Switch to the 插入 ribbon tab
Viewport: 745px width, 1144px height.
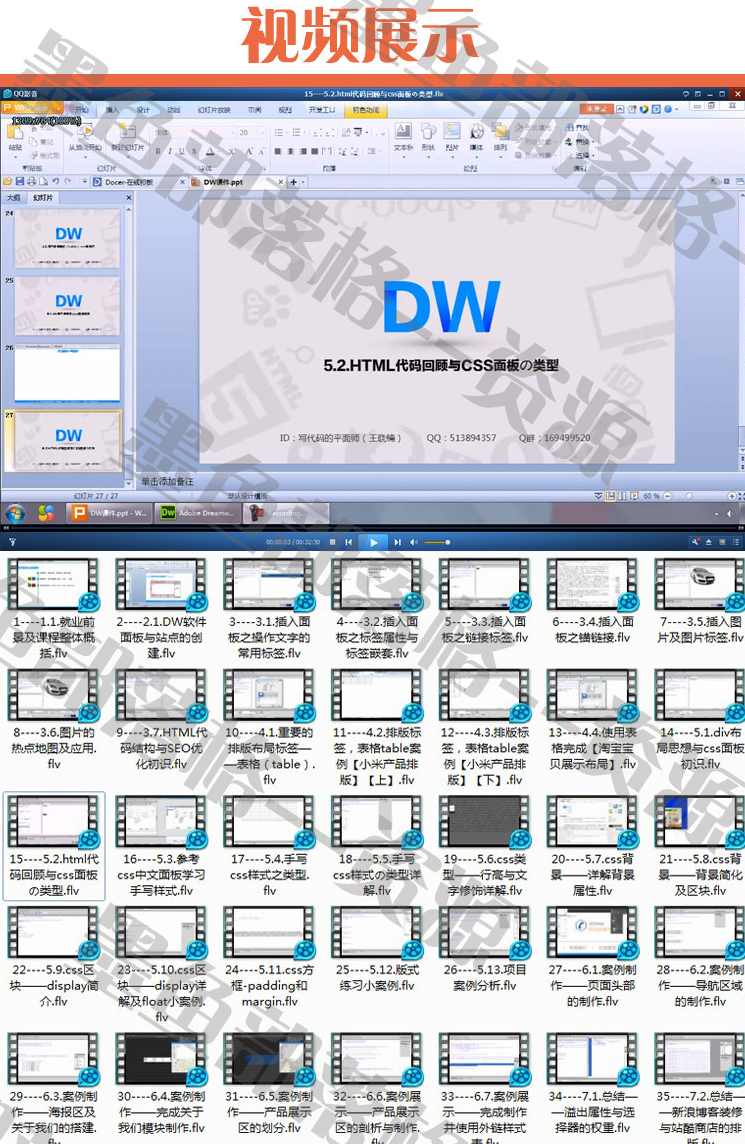(x=112, y=110)
